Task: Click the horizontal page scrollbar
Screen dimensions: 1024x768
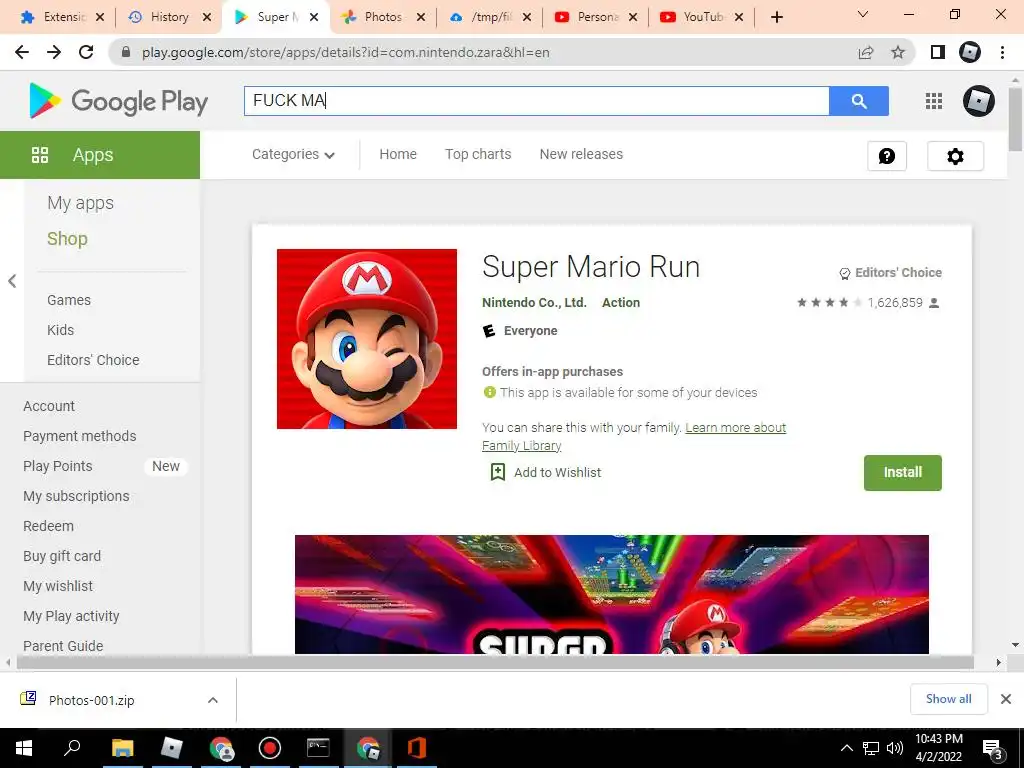Action: coord(495,662)
